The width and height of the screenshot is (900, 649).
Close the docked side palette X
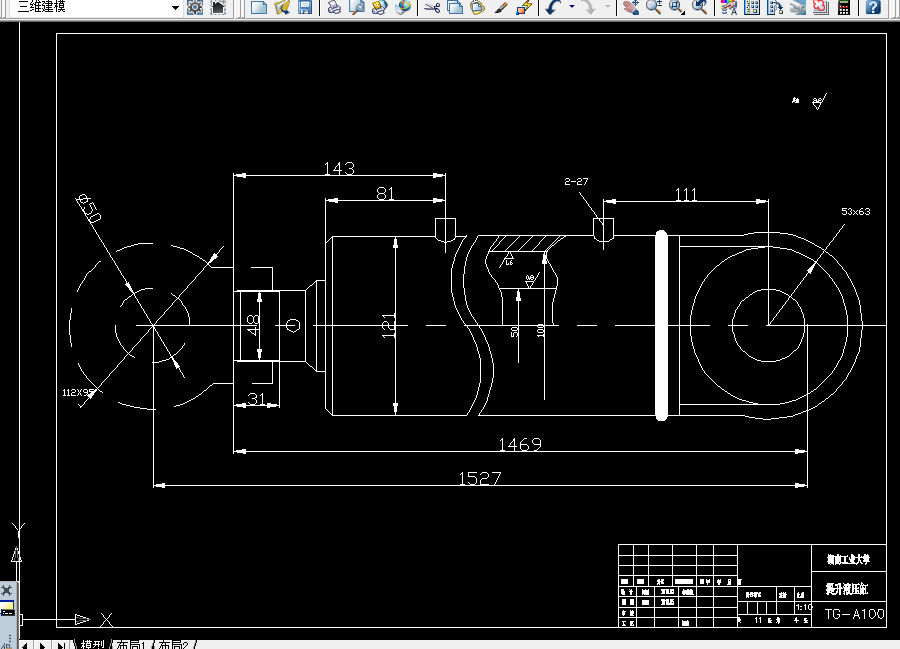point(6,589)
